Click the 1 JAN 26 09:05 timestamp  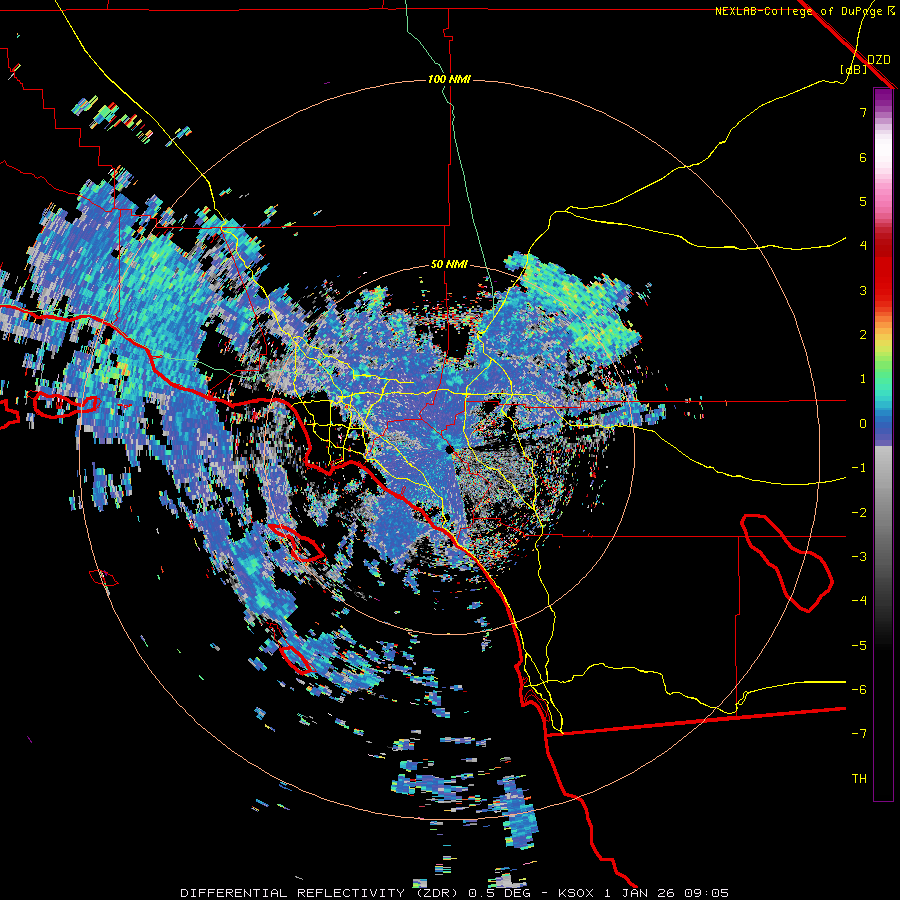click(x=666, y=893)
